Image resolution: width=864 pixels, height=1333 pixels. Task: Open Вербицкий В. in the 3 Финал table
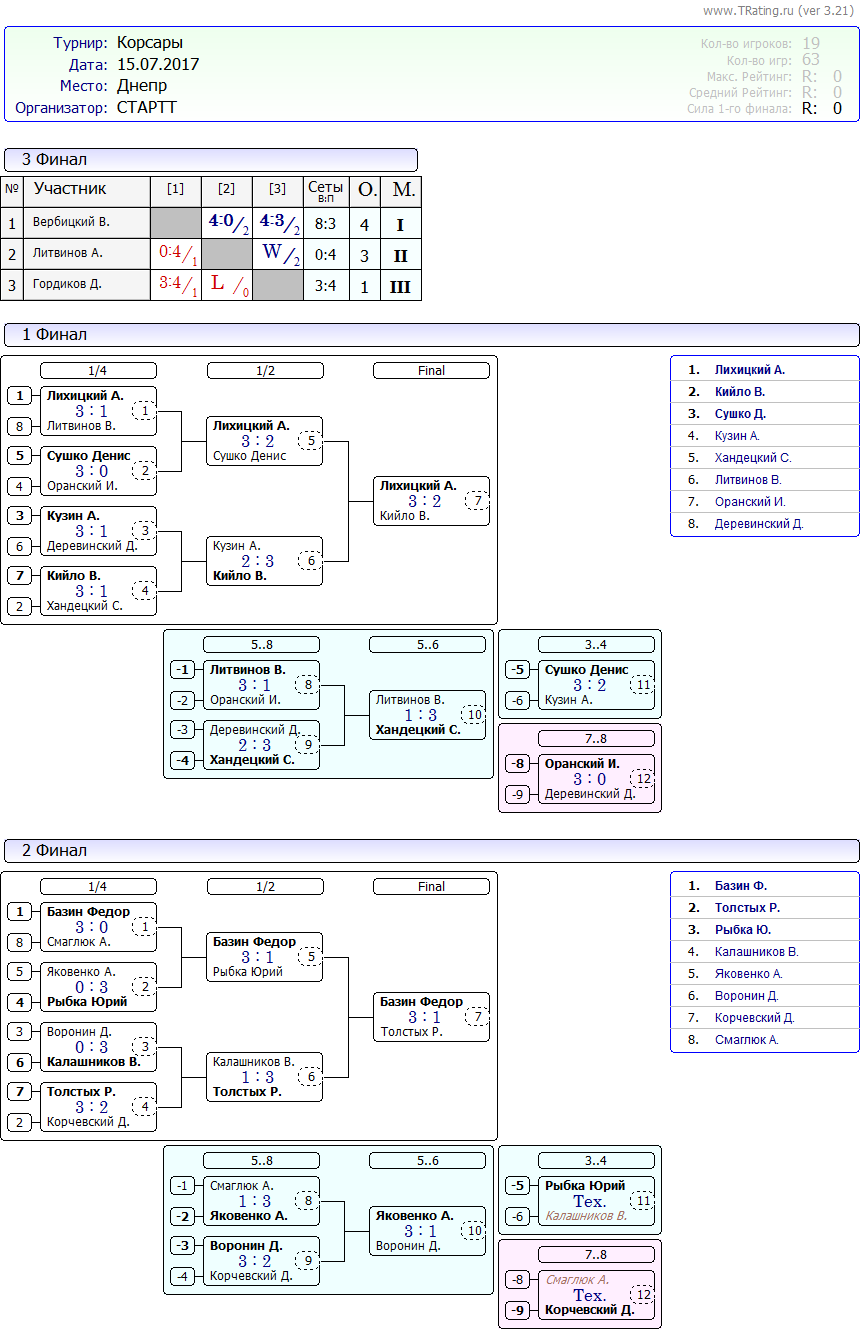[x=71, y=223]
